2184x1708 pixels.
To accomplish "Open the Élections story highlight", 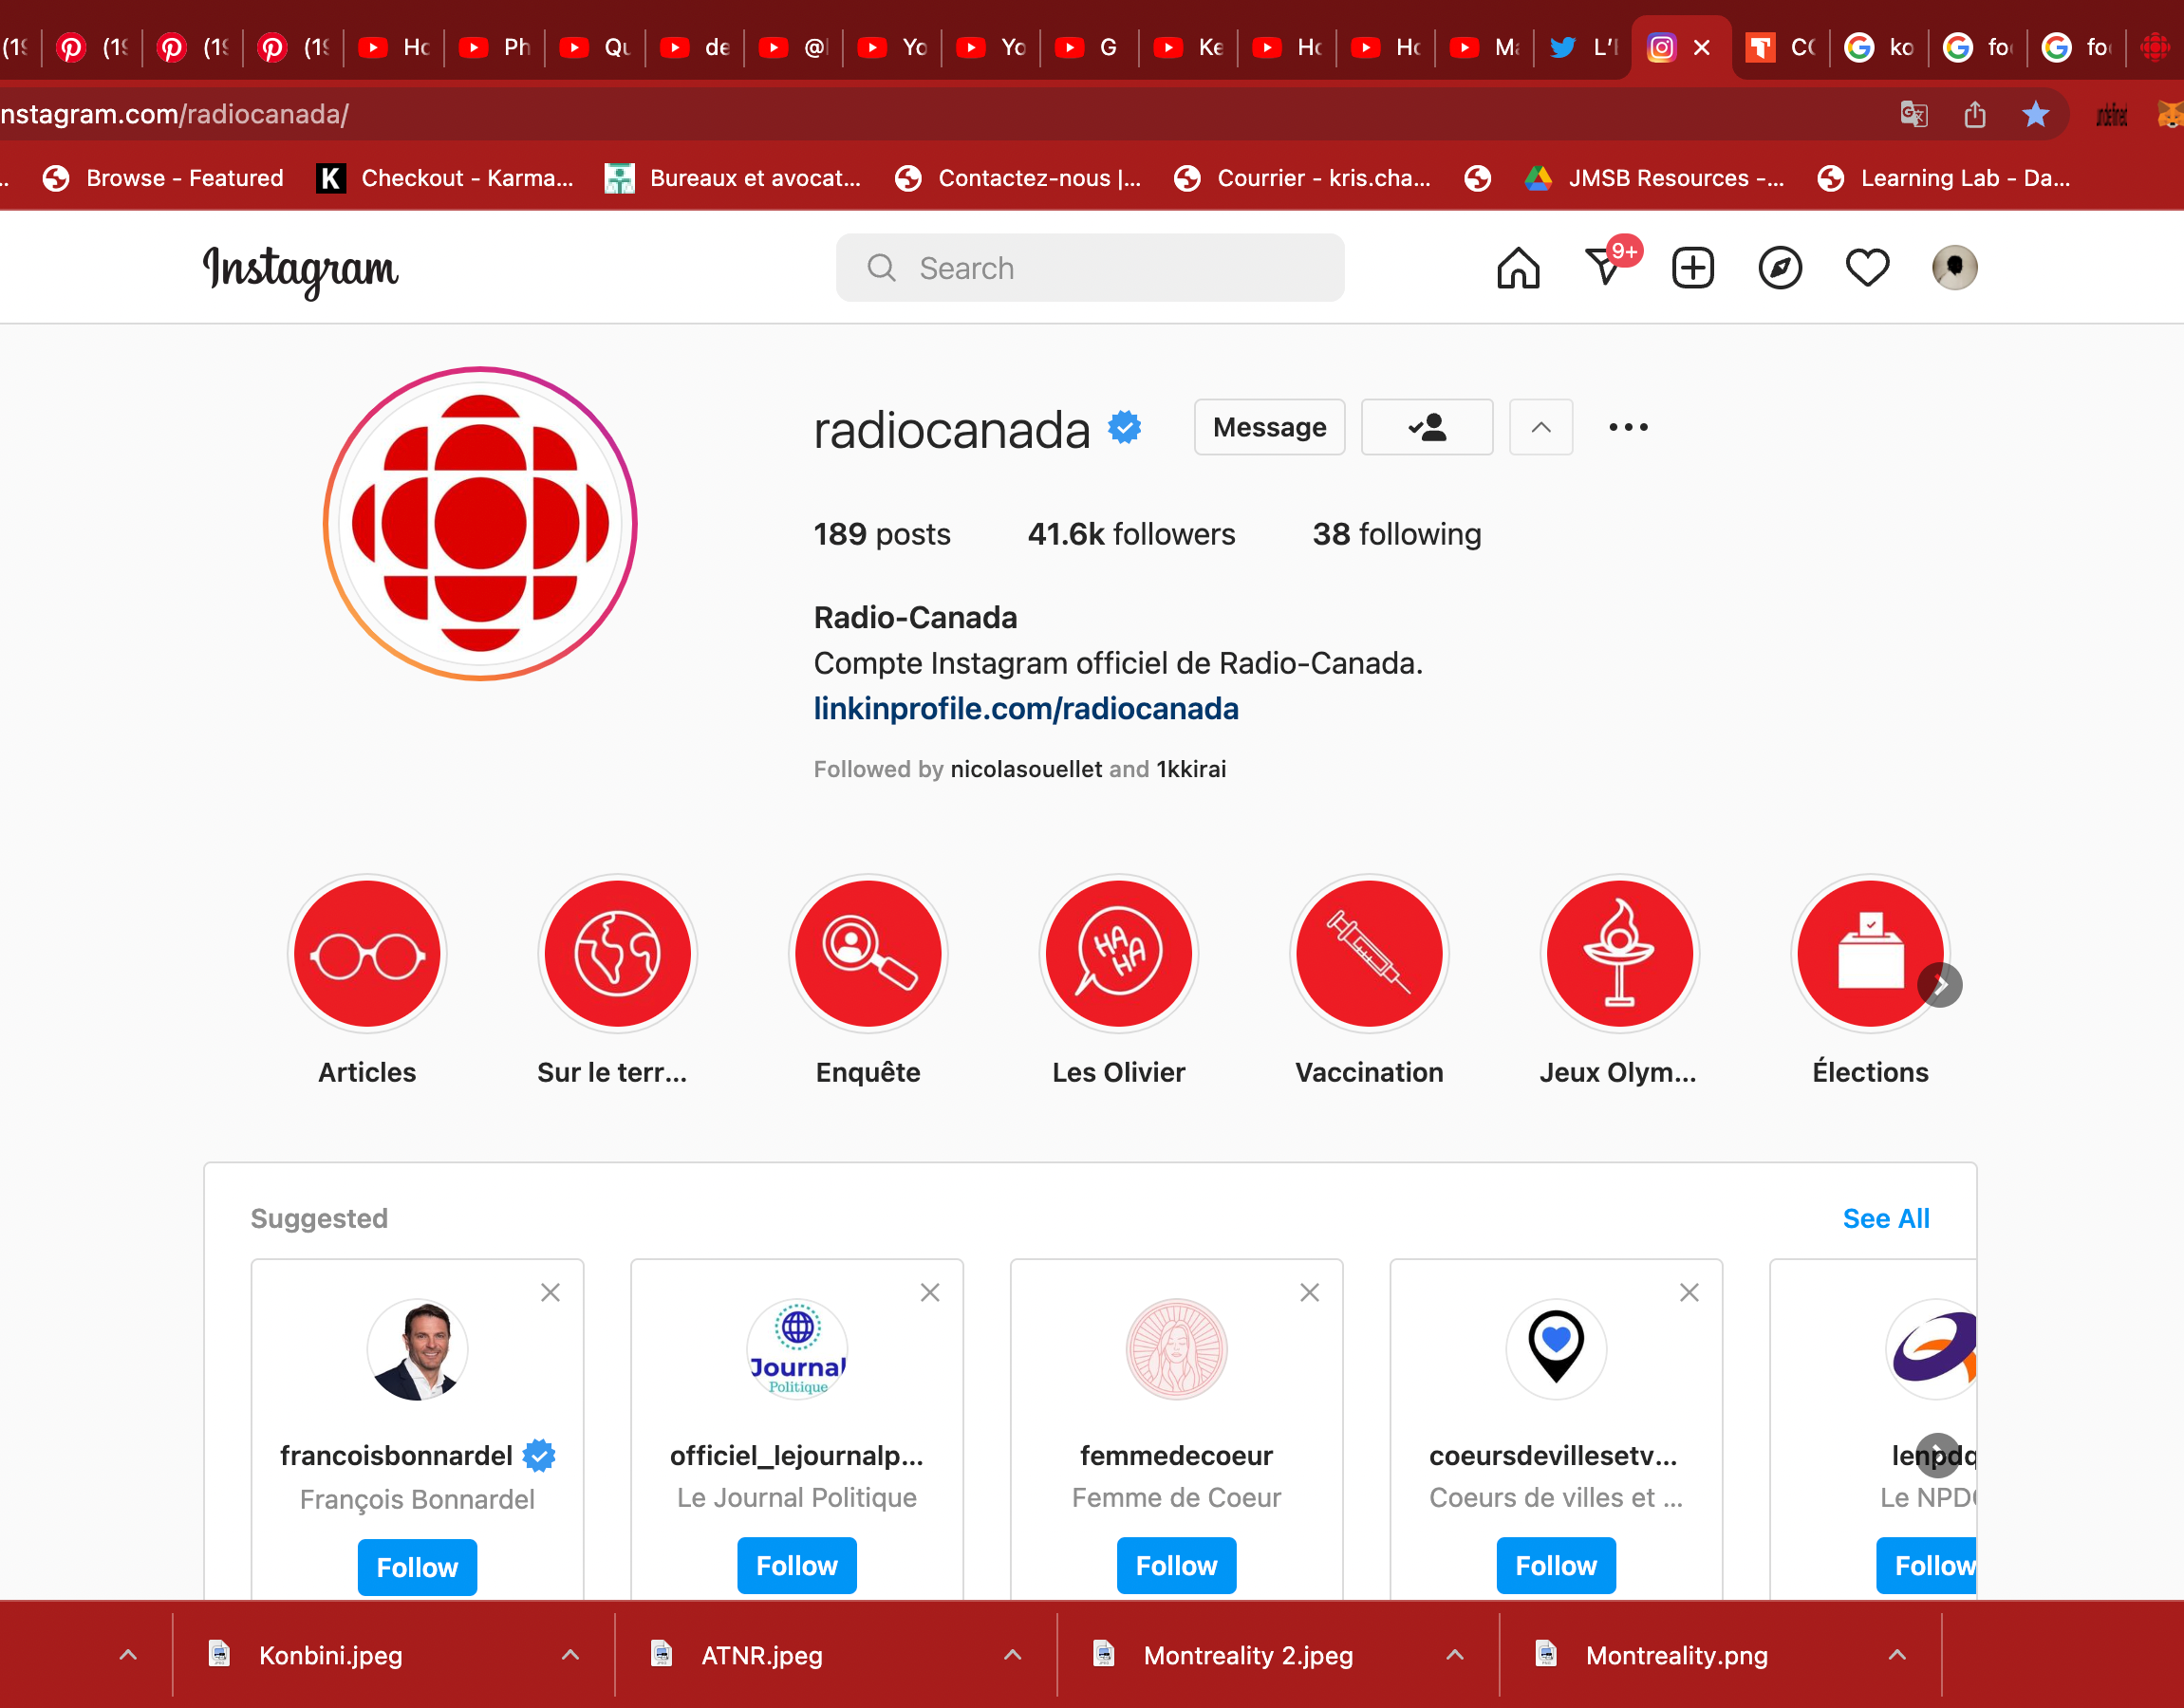I will (x=1870, y=954).
